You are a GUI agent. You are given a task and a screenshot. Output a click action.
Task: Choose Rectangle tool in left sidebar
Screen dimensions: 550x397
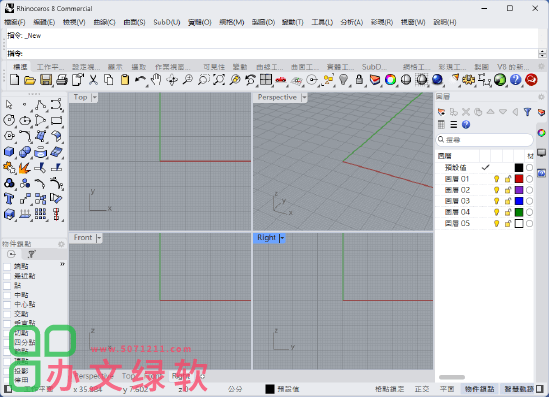click(x=56, y=120)
